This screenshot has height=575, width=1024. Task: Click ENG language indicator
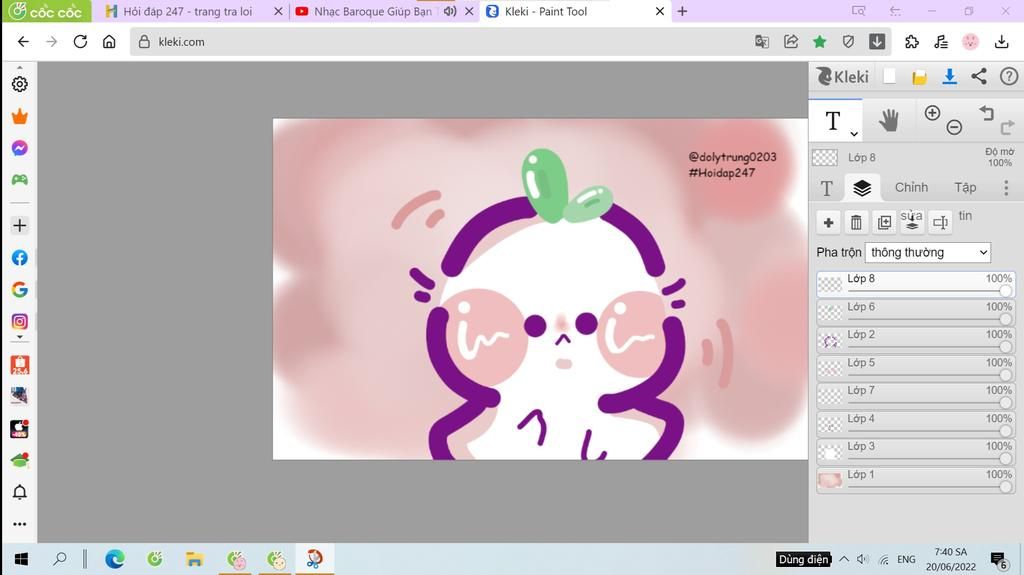pos(906,559)
